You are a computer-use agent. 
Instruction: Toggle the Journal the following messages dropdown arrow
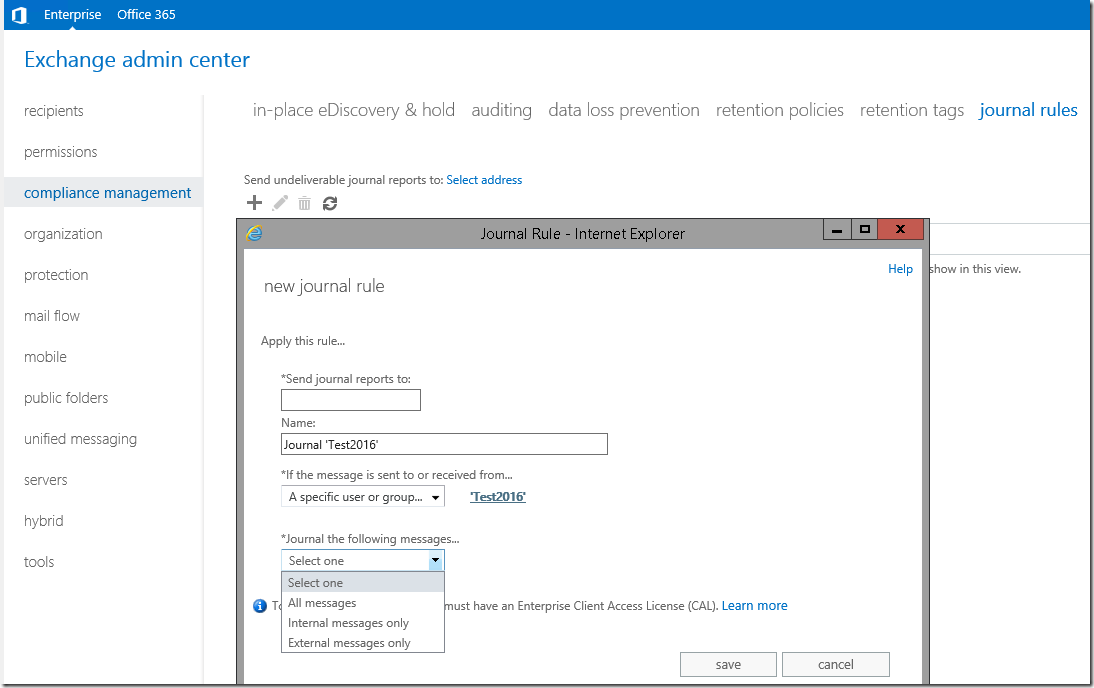click(435, 561)
